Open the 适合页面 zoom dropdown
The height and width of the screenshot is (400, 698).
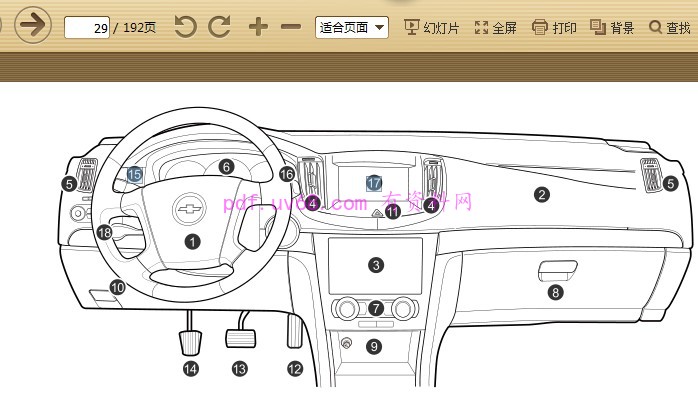coord(351,27)
